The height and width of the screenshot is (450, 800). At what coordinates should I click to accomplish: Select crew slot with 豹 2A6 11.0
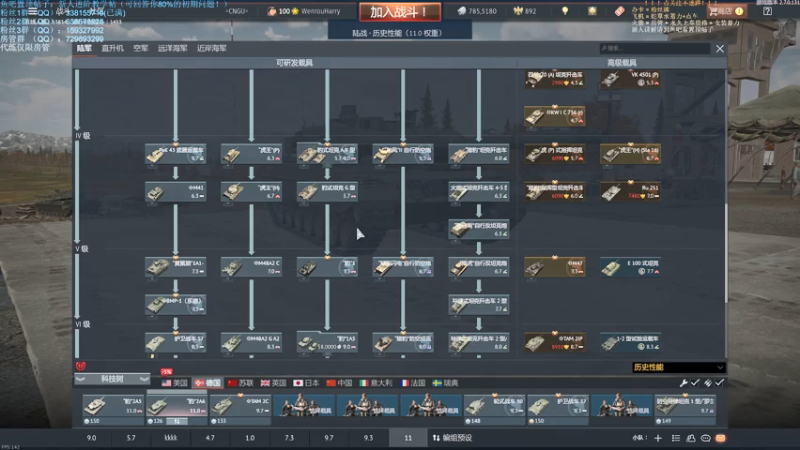point(177,409)
